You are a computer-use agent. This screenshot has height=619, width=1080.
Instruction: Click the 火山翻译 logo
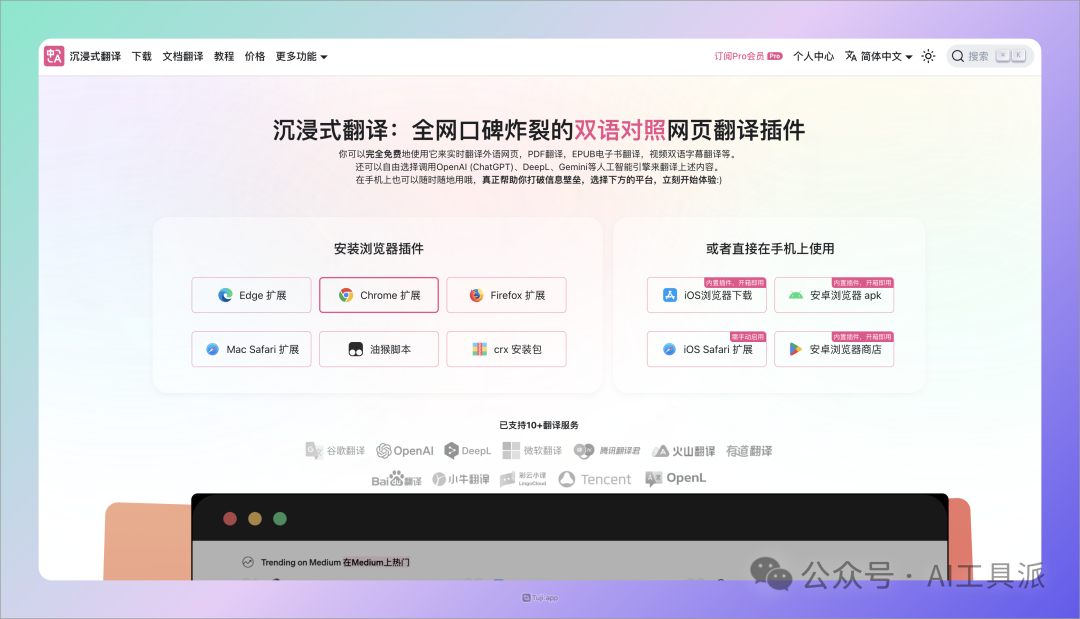point(683,450)
